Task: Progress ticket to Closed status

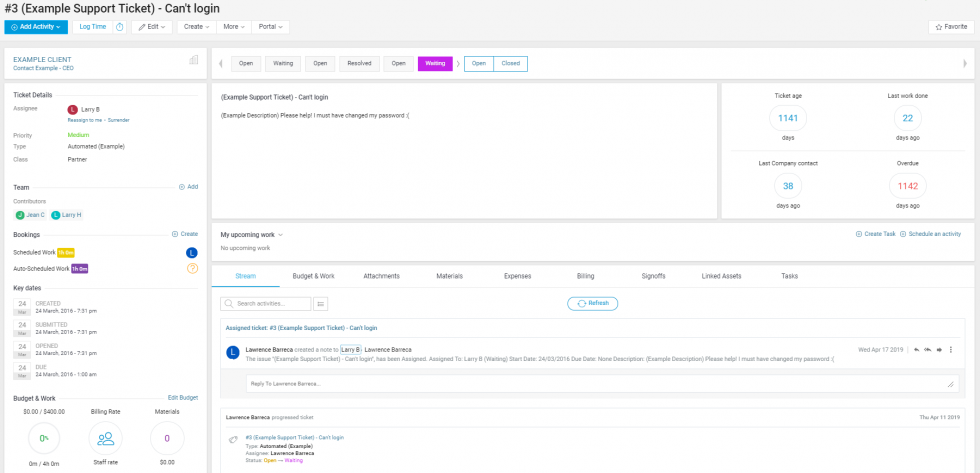Action: click(511, 64)
